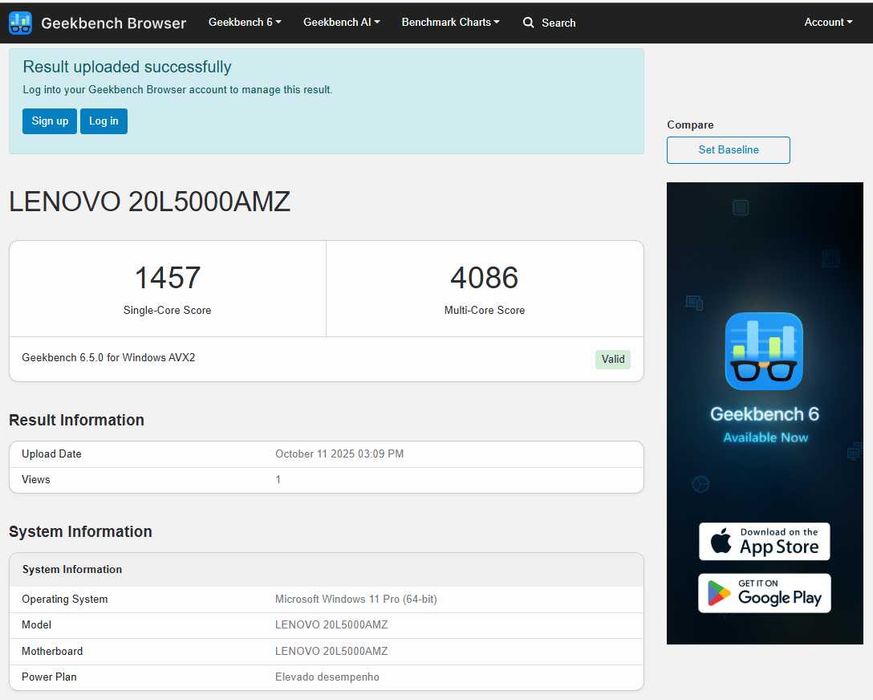
Task: Click the Power Plan label
Action: [49, 677]
